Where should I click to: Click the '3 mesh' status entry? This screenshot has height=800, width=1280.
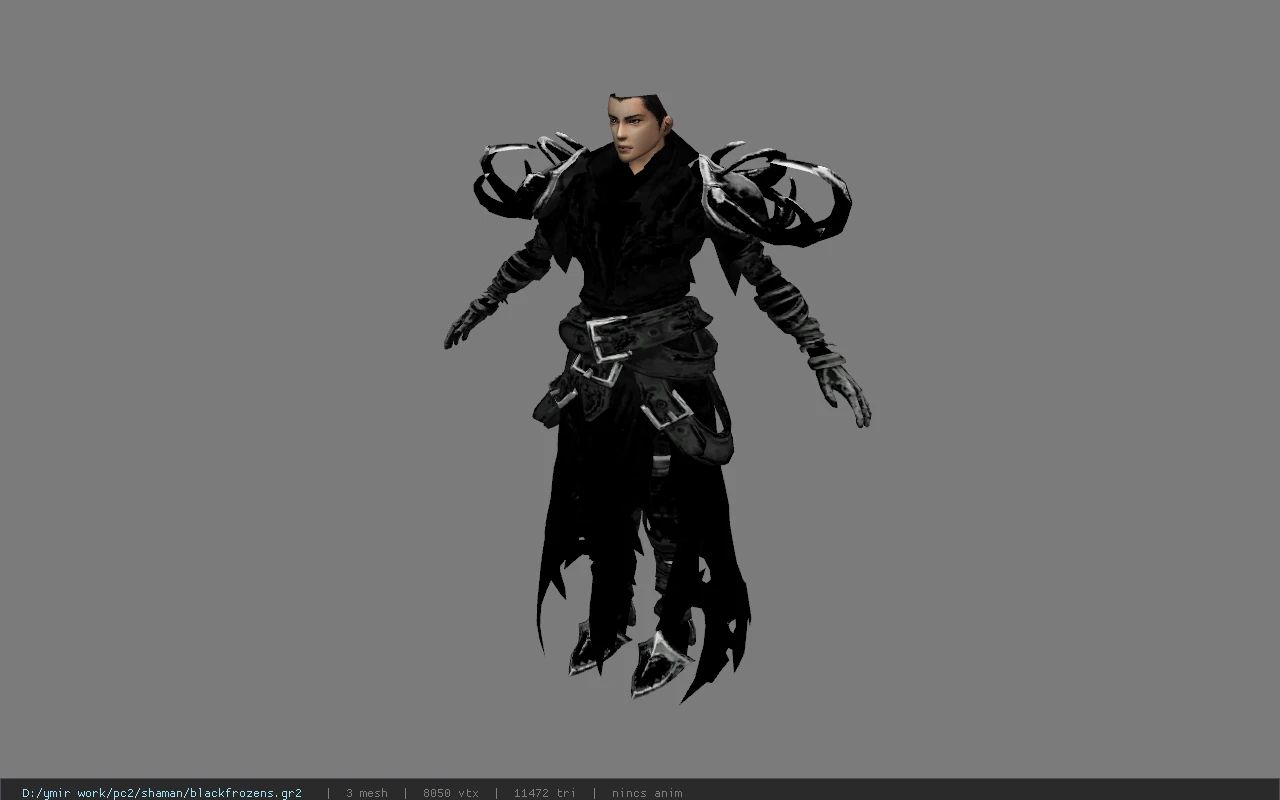(367, 793)
